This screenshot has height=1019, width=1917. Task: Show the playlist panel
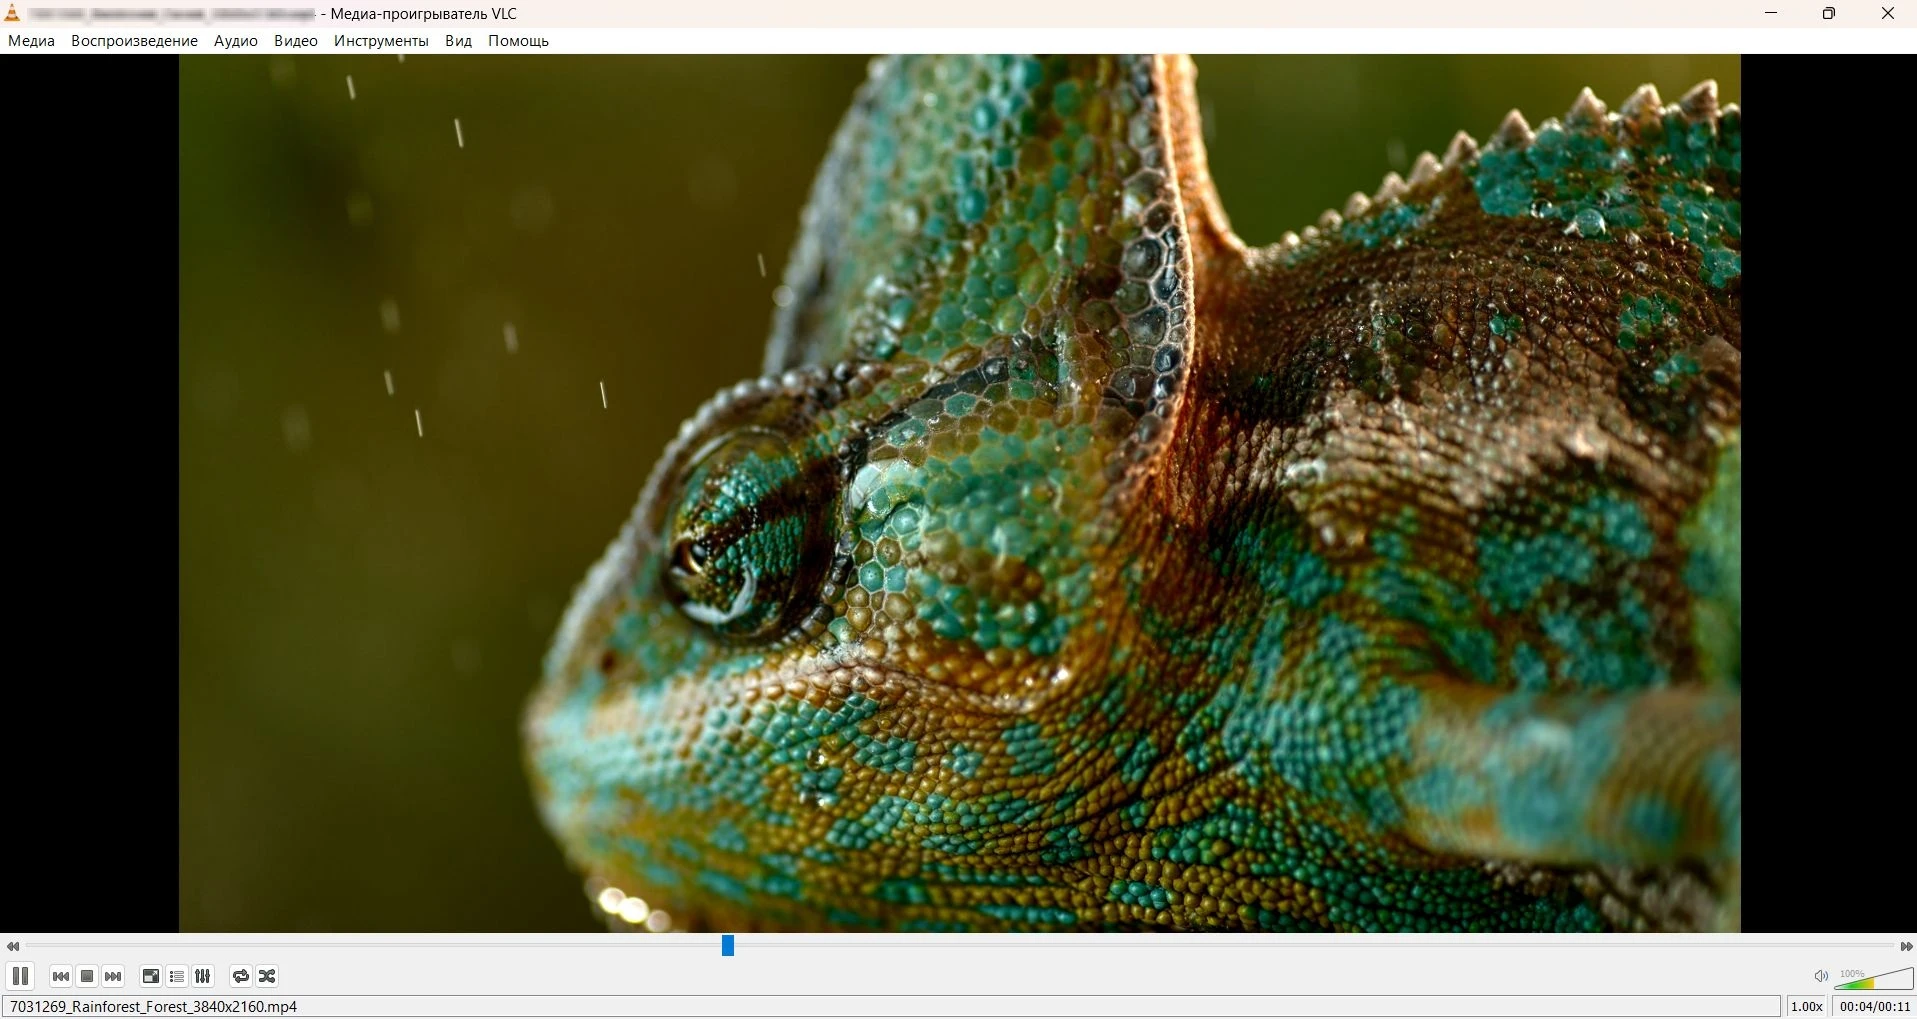pos(177,976)
